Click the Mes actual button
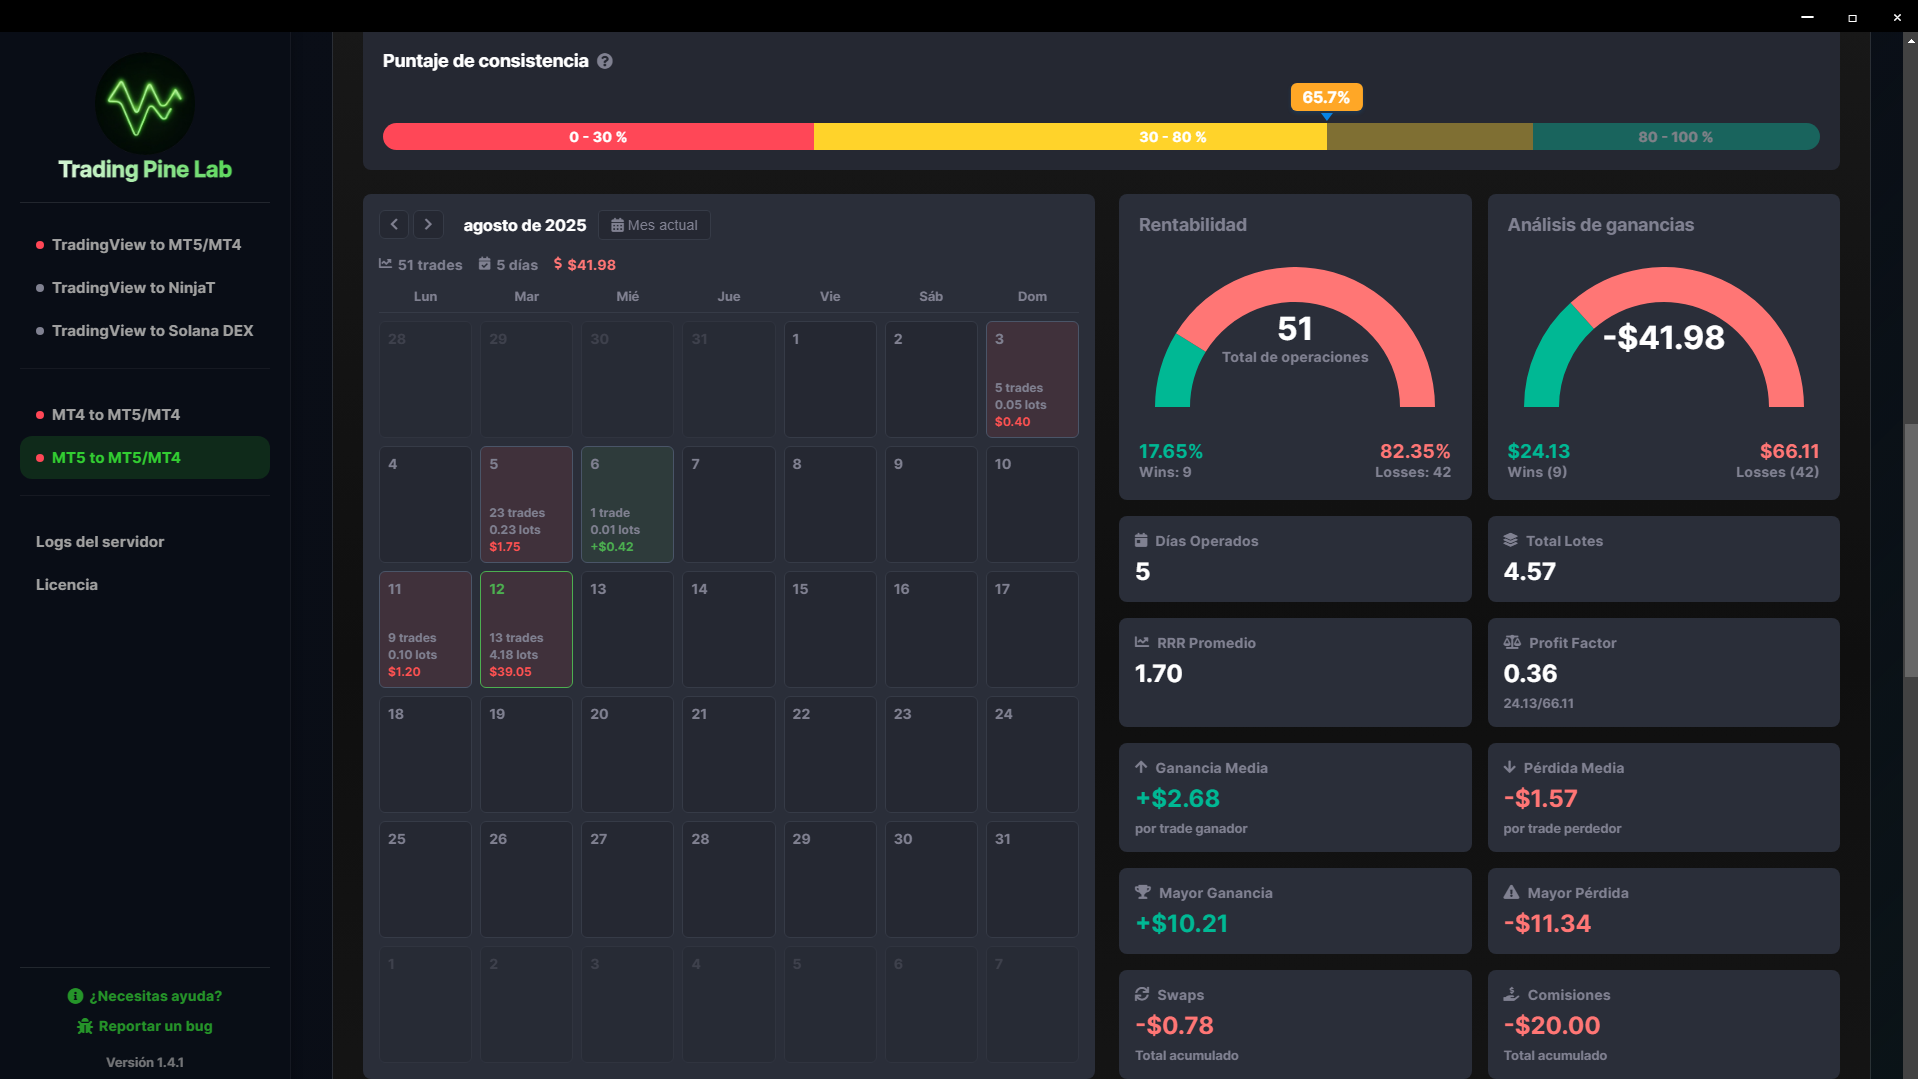 tap(654, 225)
